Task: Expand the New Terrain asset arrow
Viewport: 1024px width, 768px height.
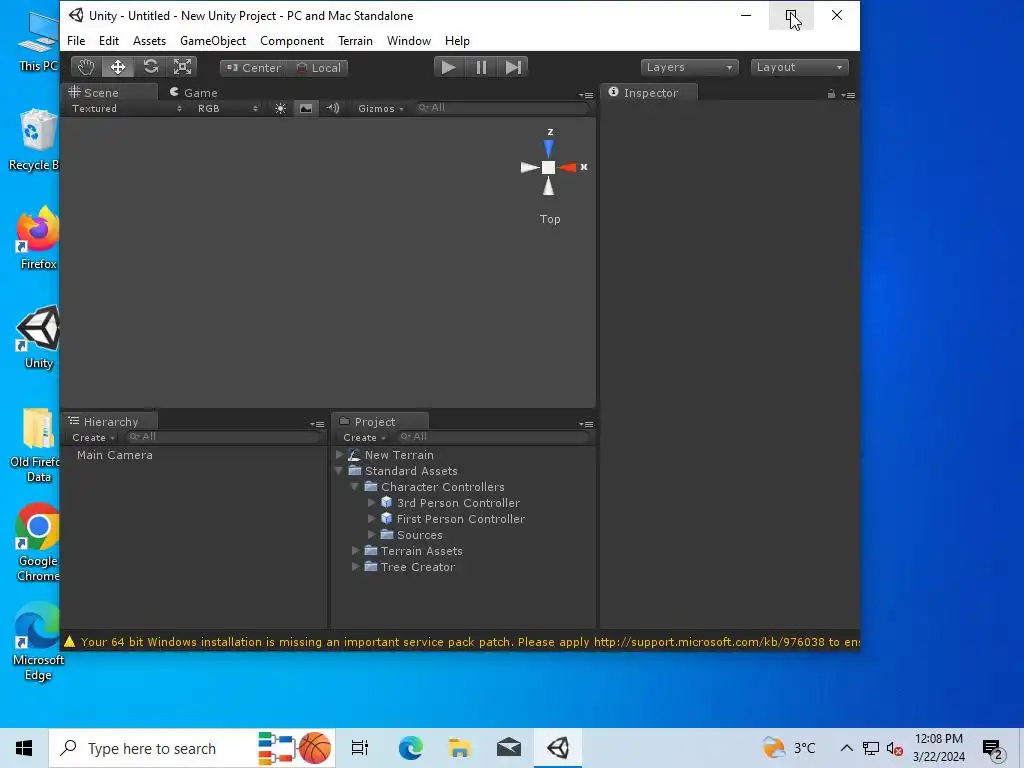Action: pyautogui.click(x=339, y=455)
